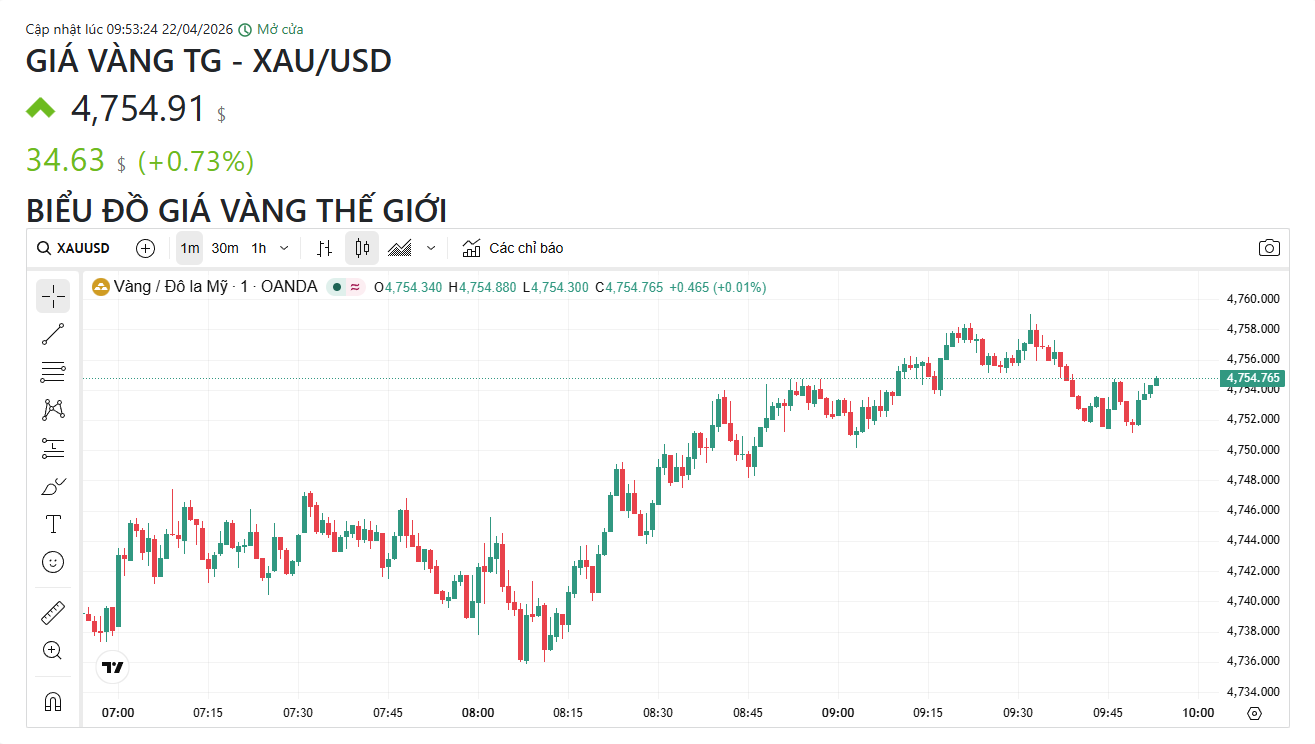1315x744 pixels.
Task: Click the zoom in magnifier tool
Action: (53, 650)
